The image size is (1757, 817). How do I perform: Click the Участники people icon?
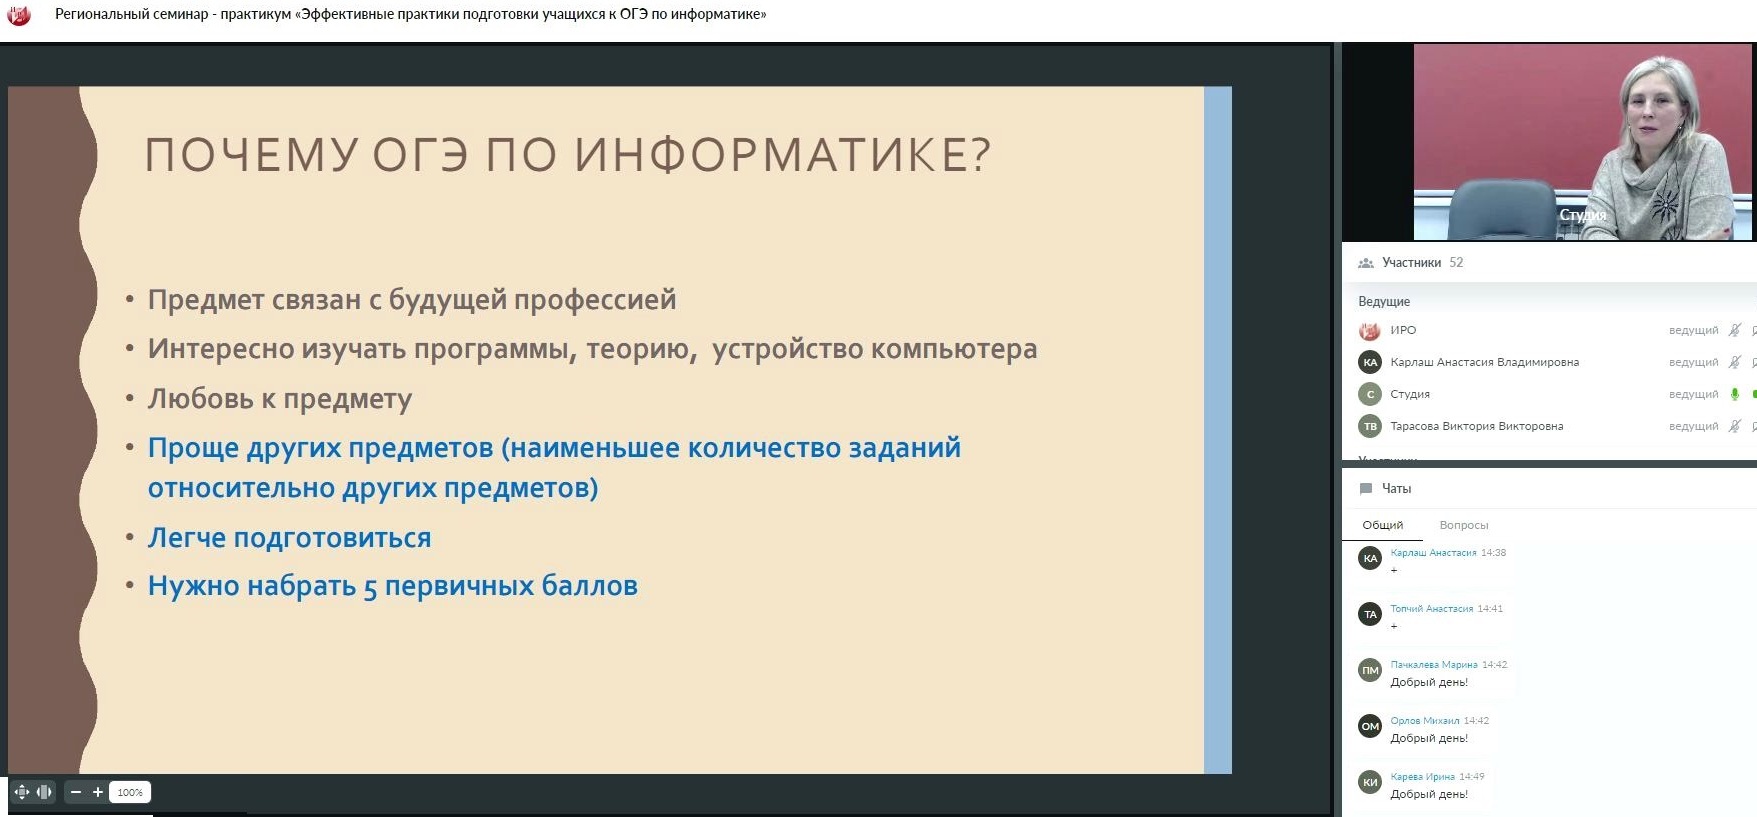[x=1366, y=263]
